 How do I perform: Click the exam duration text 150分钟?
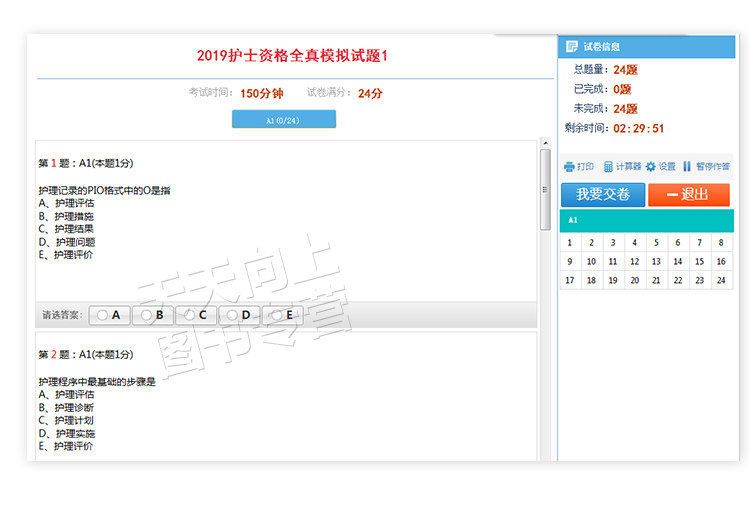coord(262,93)
